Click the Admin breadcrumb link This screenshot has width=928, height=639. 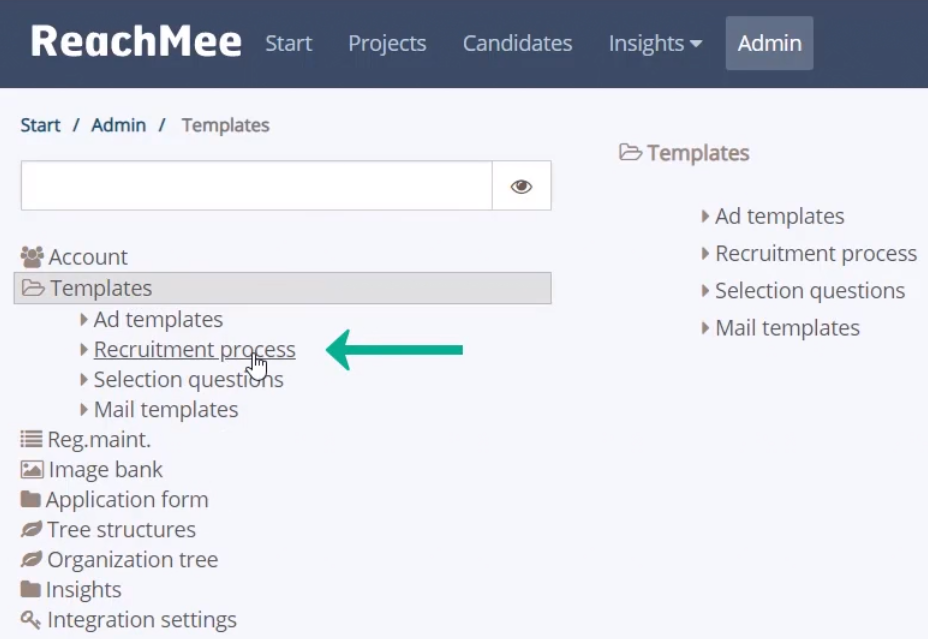118,125
